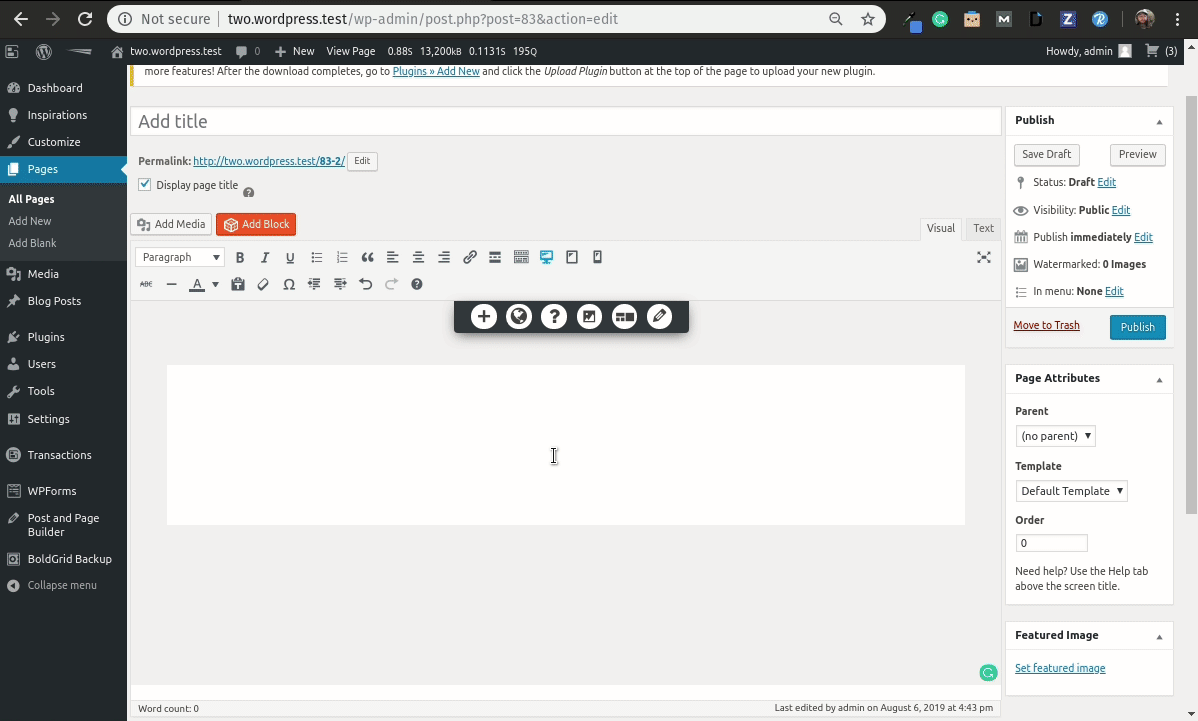This screenshot has height=721, width=1198.
Task: Select the mobile phone preview icon
Action: click(598, 258)
